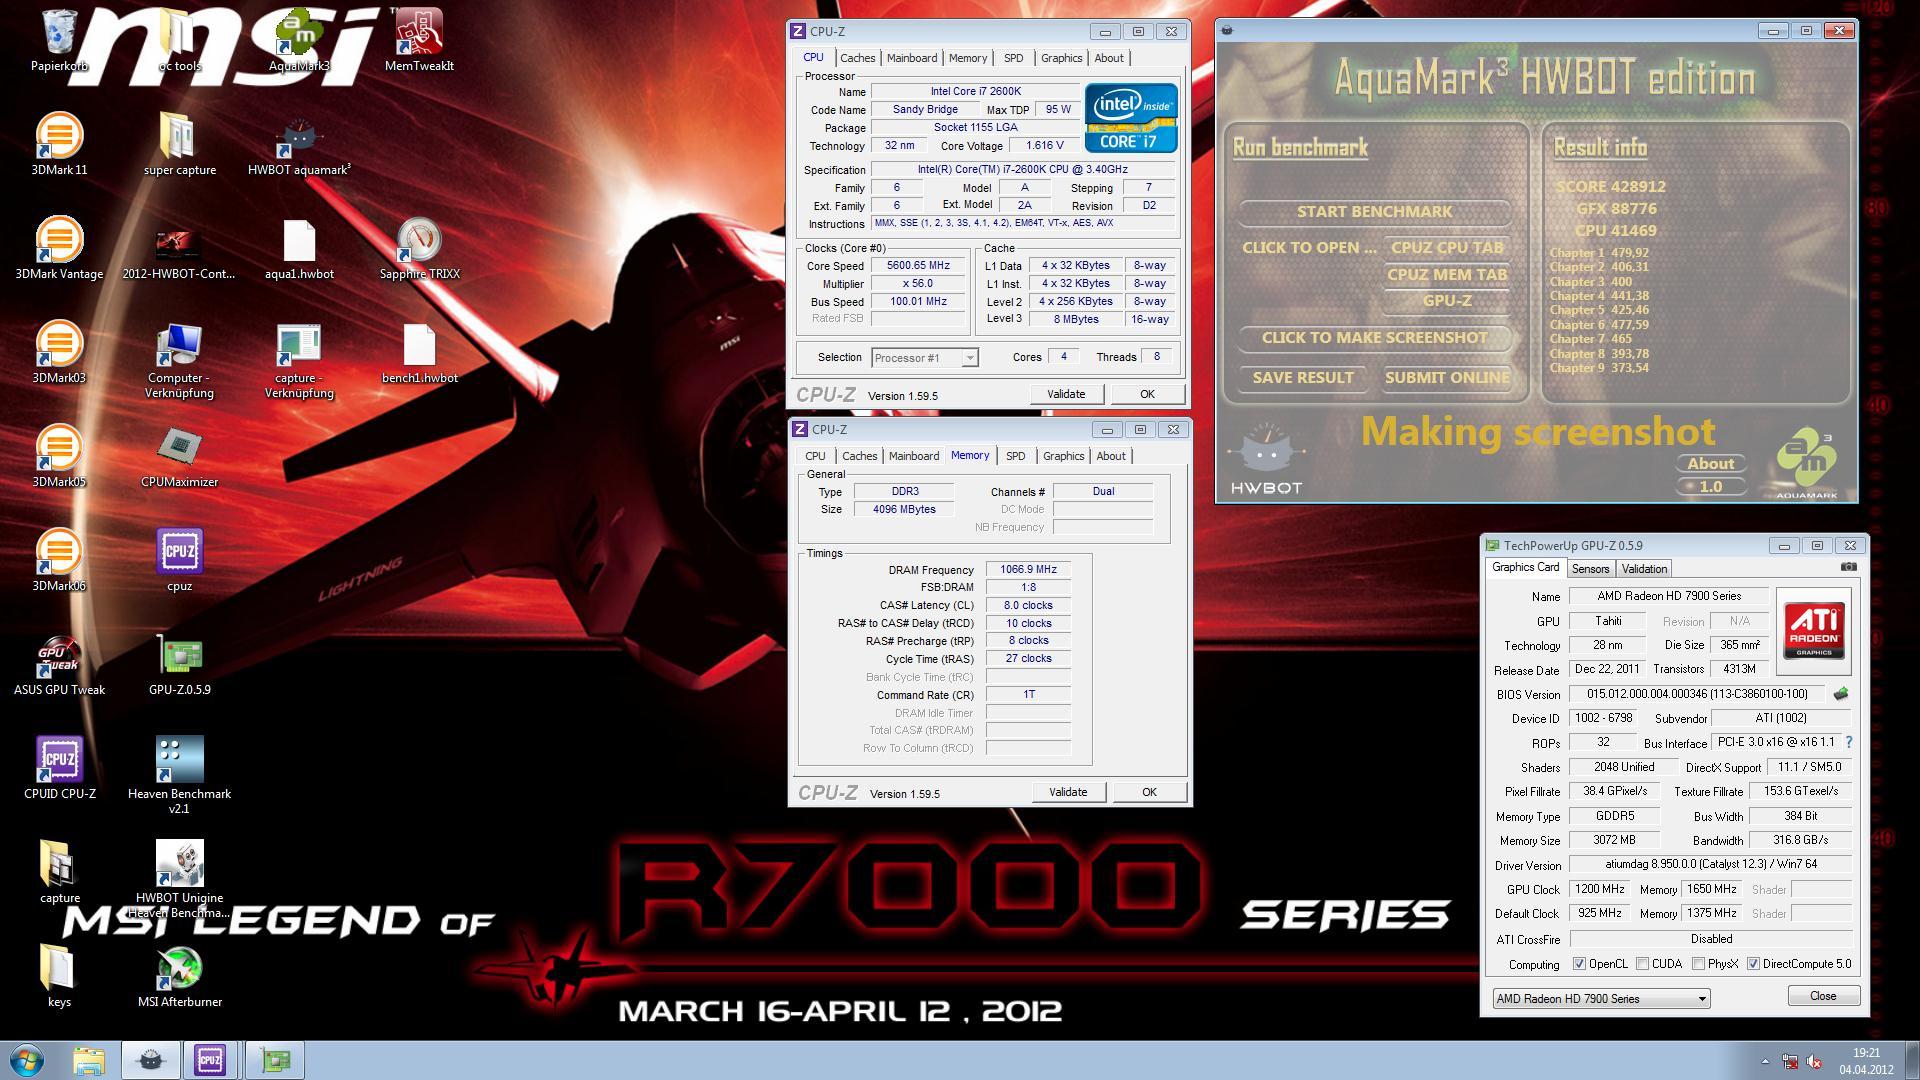
Task: Launch CPUMaximizer
Action: coord(179,456)
